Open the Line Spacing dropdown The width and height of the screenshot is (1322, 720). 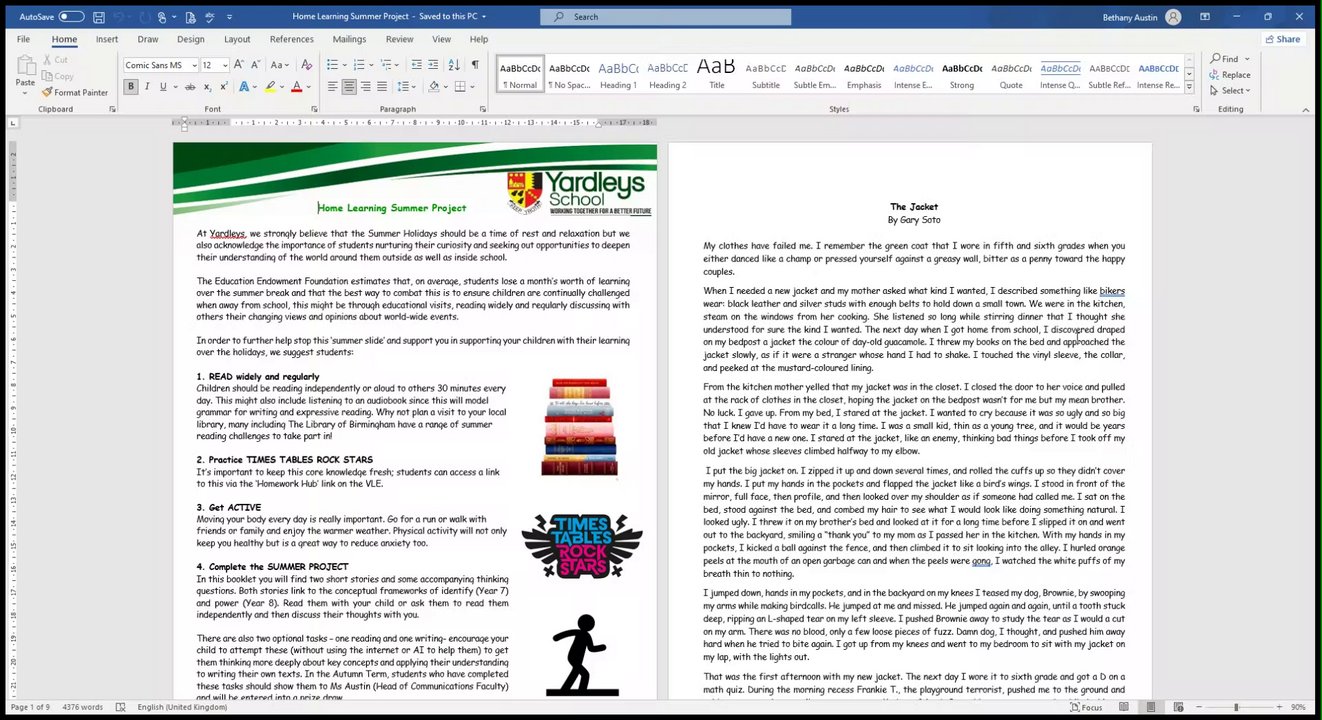(407, 87)
